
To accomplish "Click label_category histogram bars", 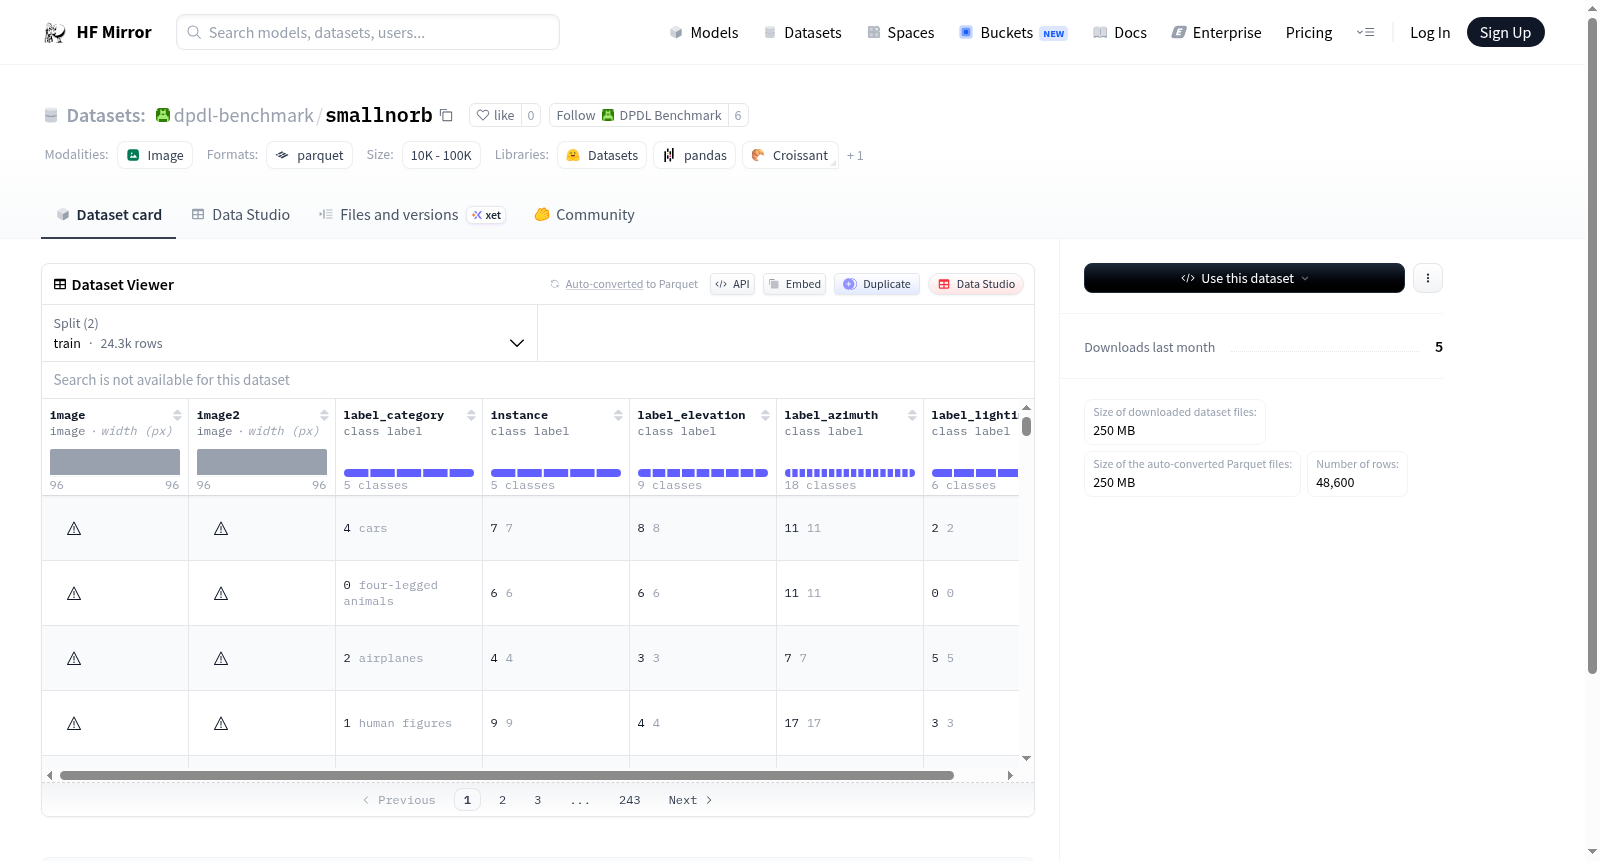I will point(409,473).
